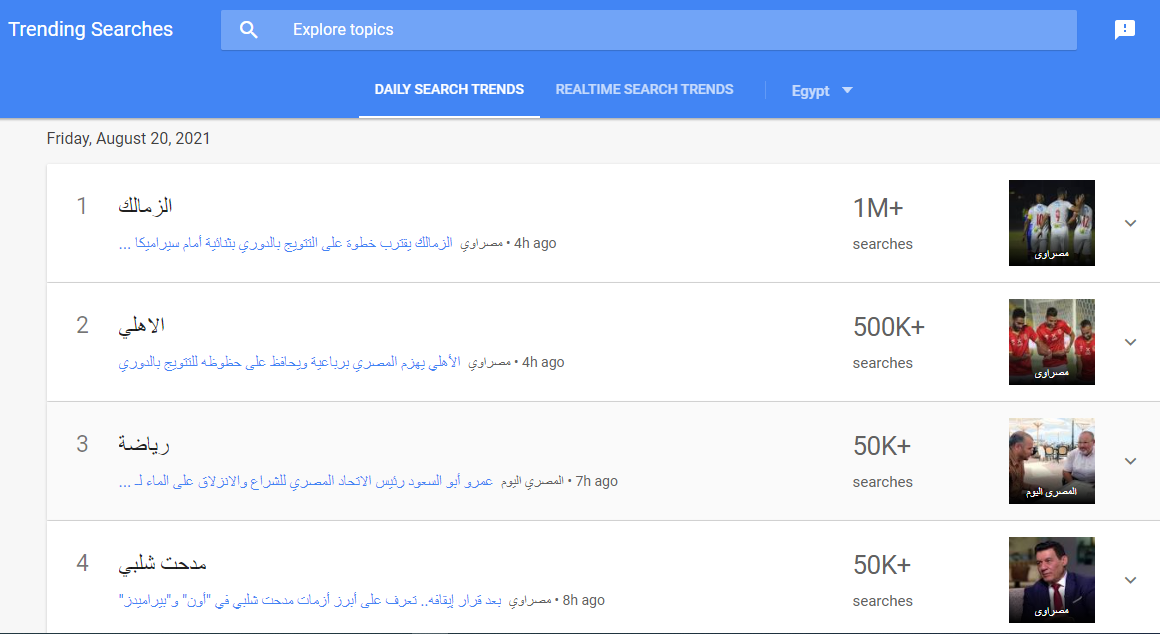Viewport: 1160px width, 634px height.
Task: Open thumbnail image for الزمالك trend
Action: [1051, 223]
